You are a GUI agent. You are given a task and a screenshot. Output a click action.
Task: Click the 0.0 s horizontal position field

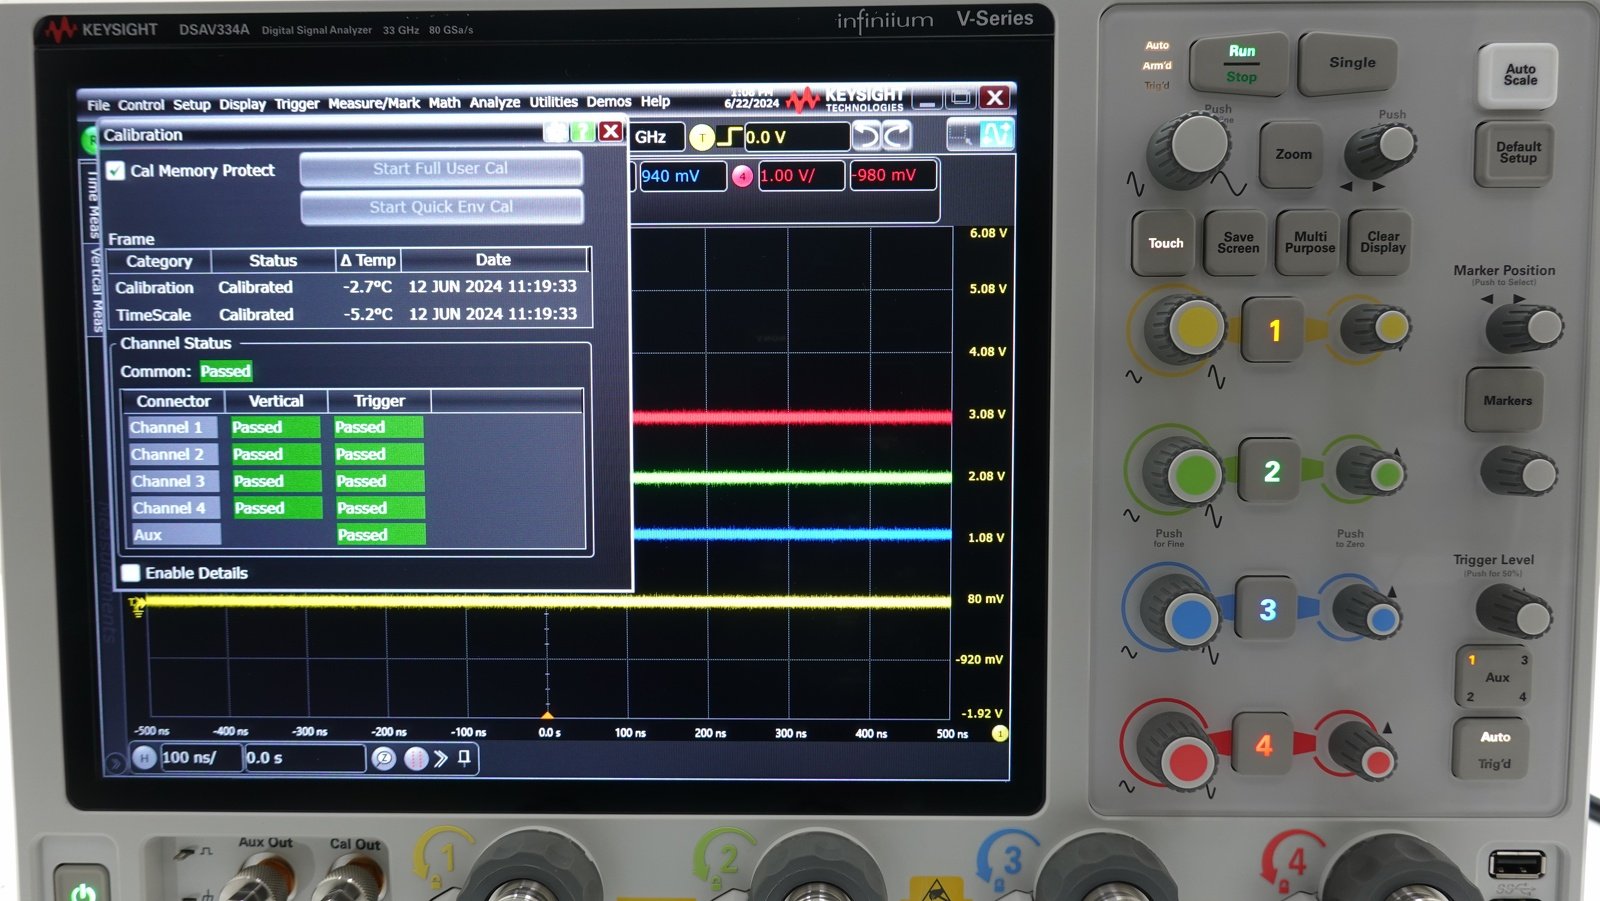click(x=304, y=758)
